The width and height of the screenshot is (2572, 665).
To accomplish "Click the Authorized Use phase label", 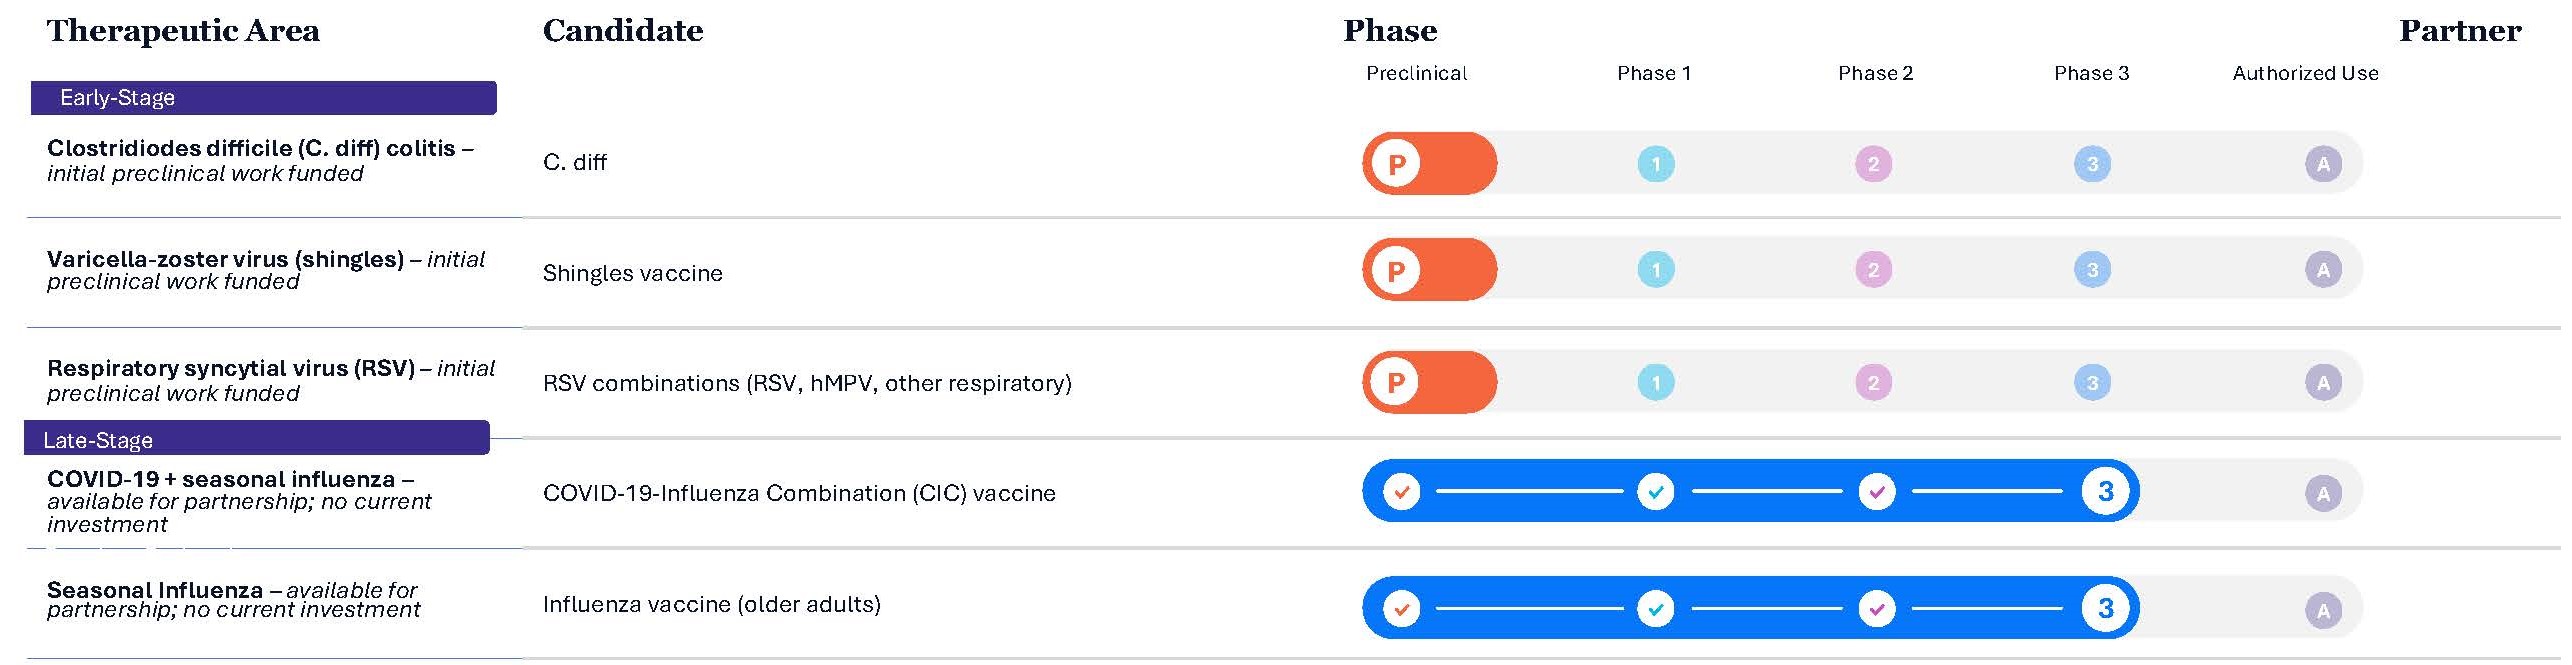I will 2305,73.
